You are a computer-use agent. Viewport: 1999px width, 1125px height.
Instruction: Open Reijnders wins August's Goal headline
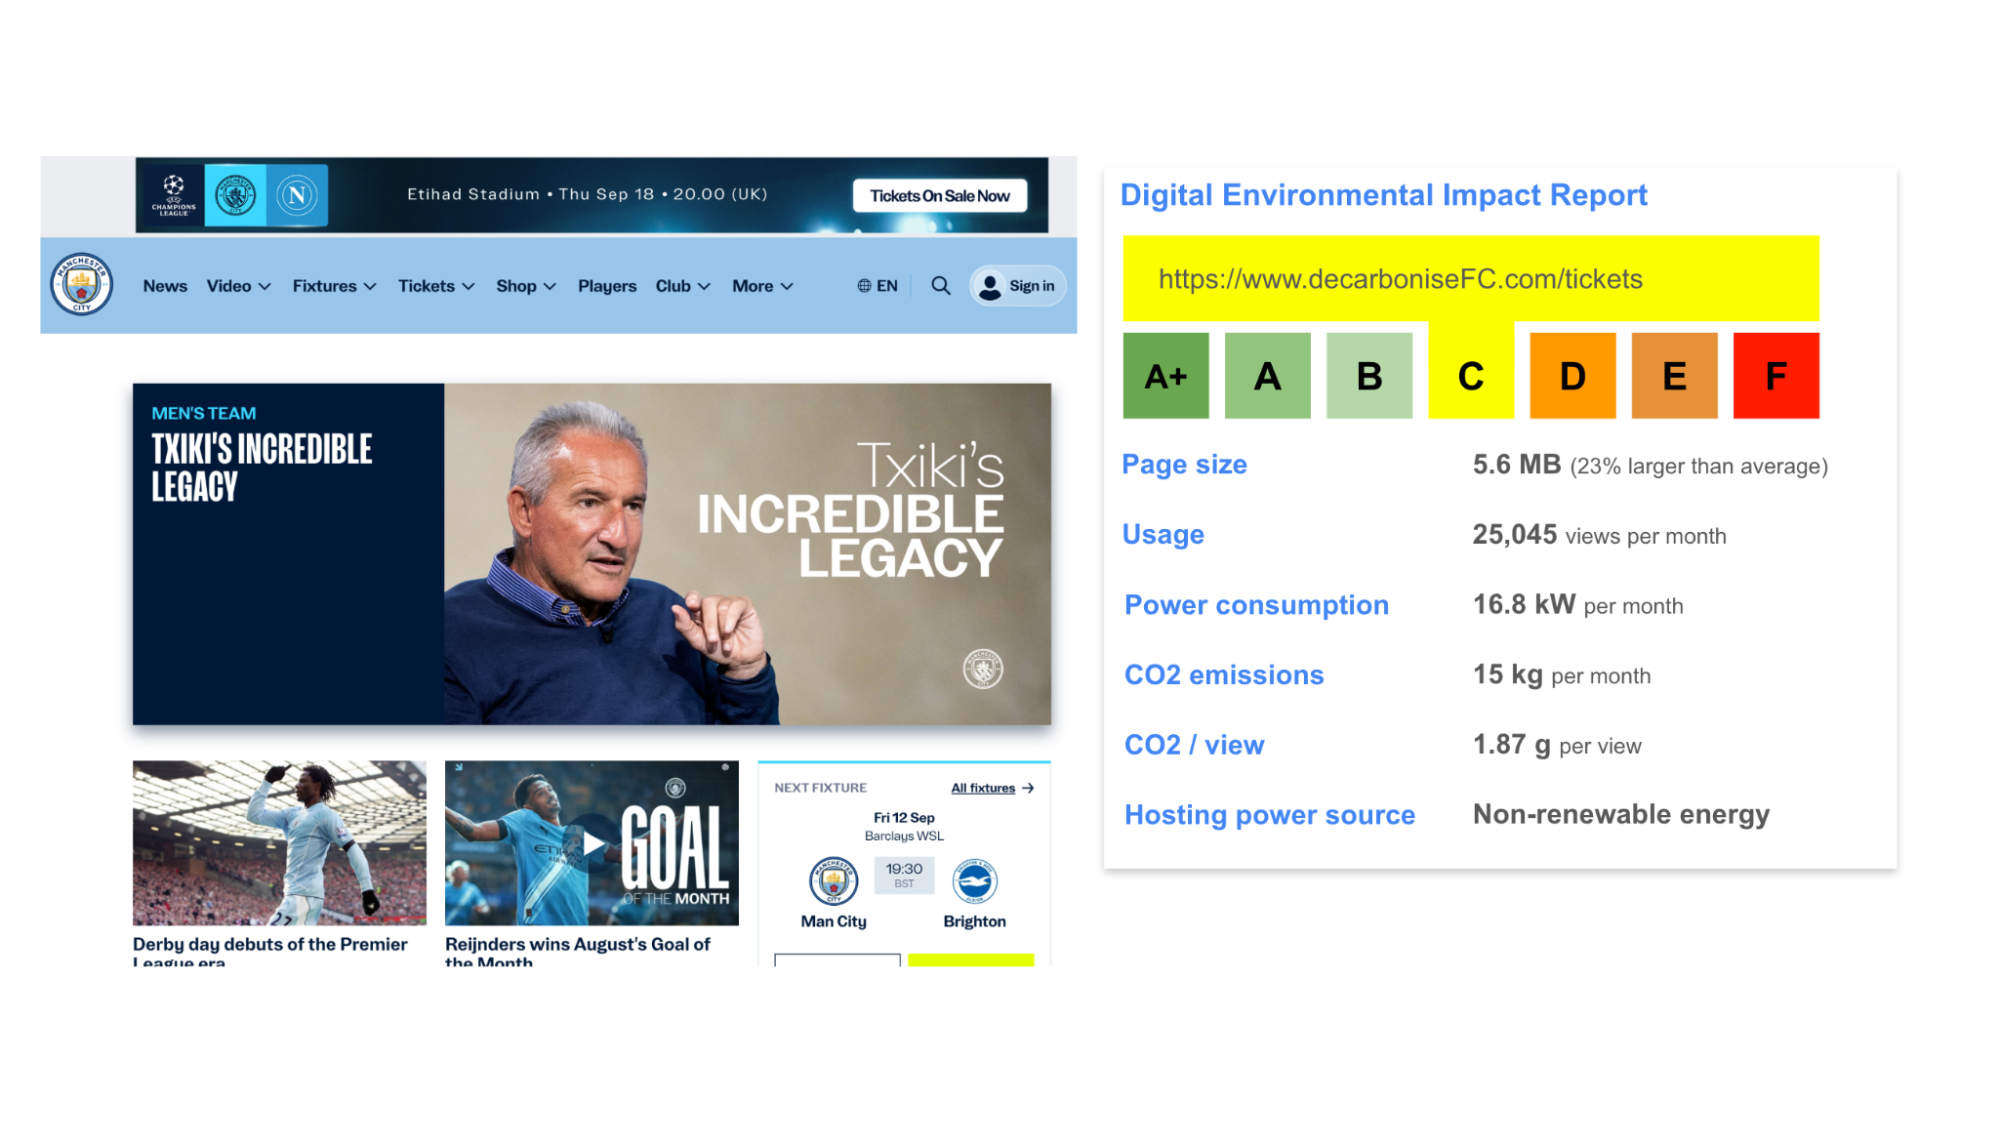click(578, 952)
